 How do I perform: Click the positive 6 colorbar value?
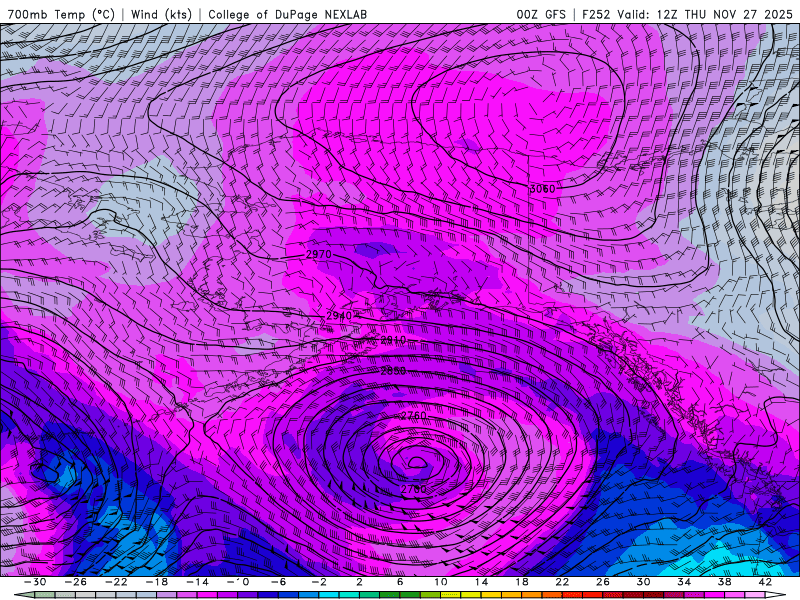400,582
